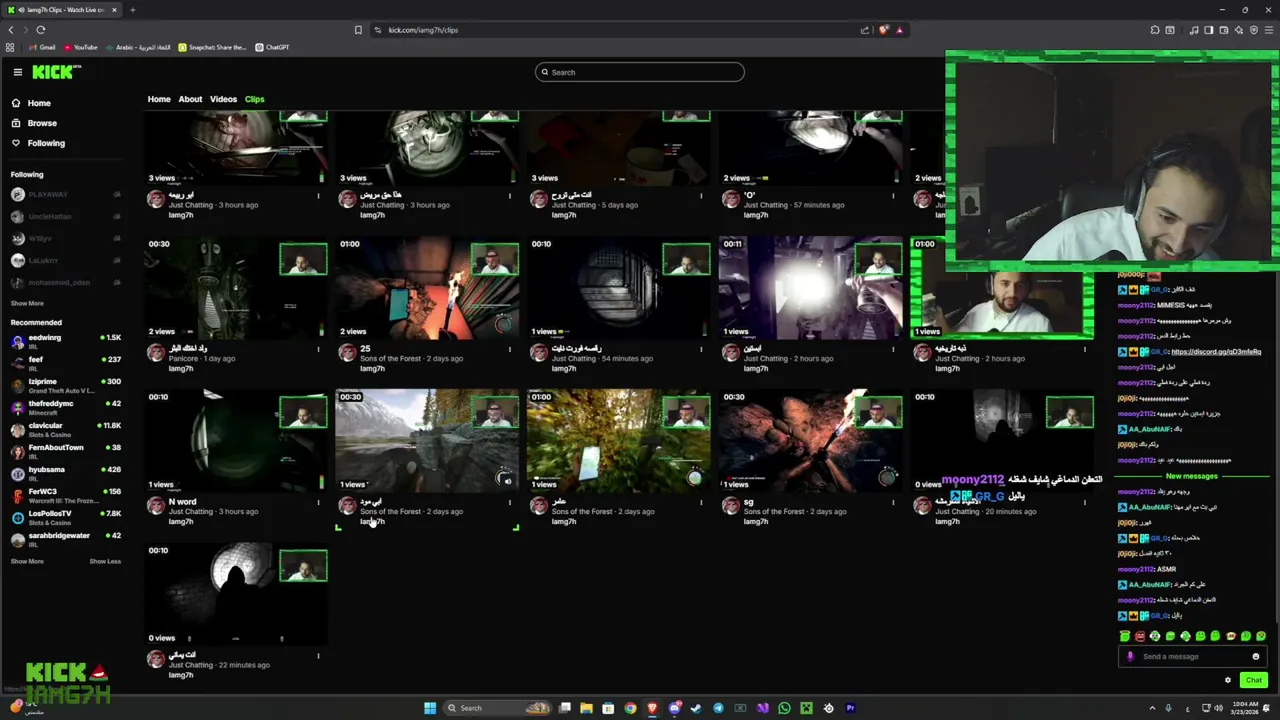Select the Iamg7h Clips browser tab
This screenshot has height=720, width=1280.
click(x=62, y=10)
